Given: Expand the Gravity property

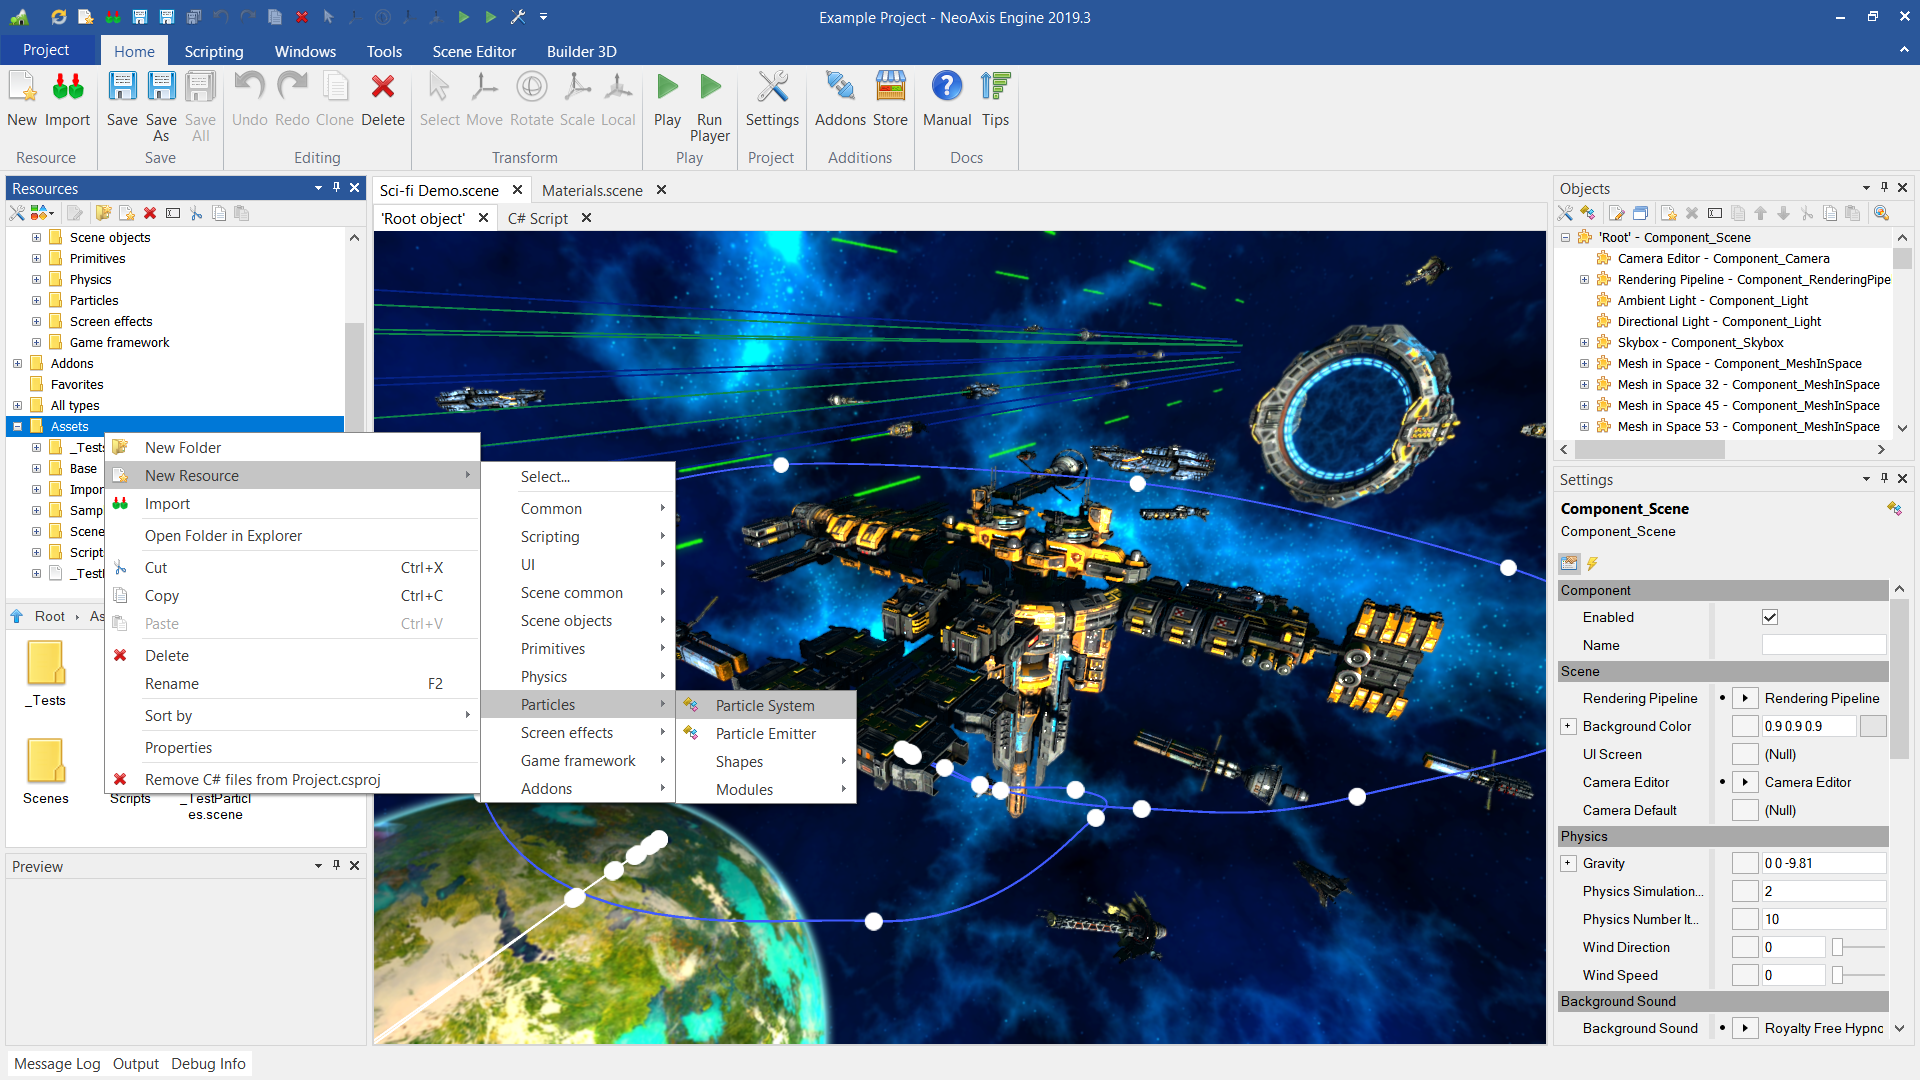Looking at the screenshot, I should [1568, 863].
